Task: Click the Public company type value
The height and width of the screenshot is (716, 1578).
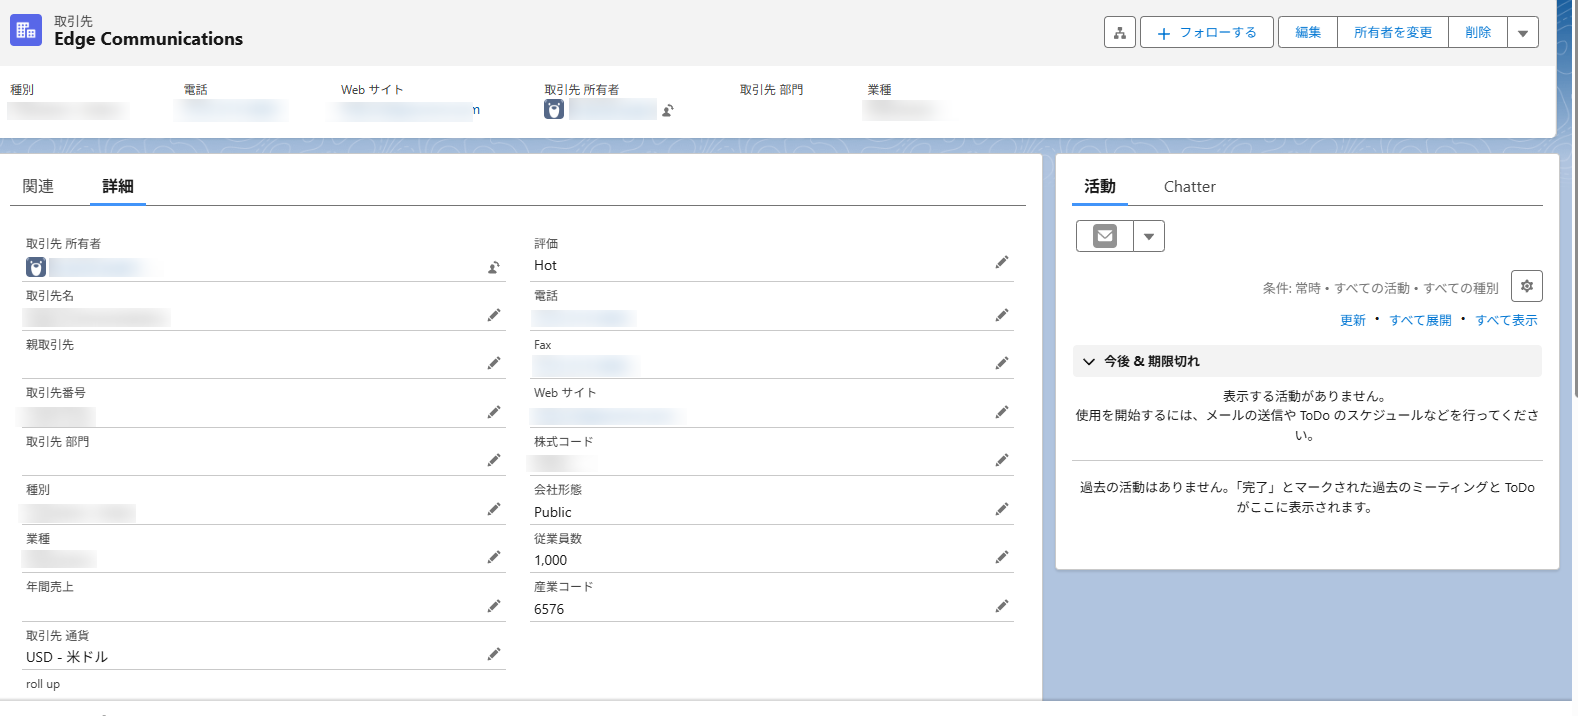Action: [553, 512]
